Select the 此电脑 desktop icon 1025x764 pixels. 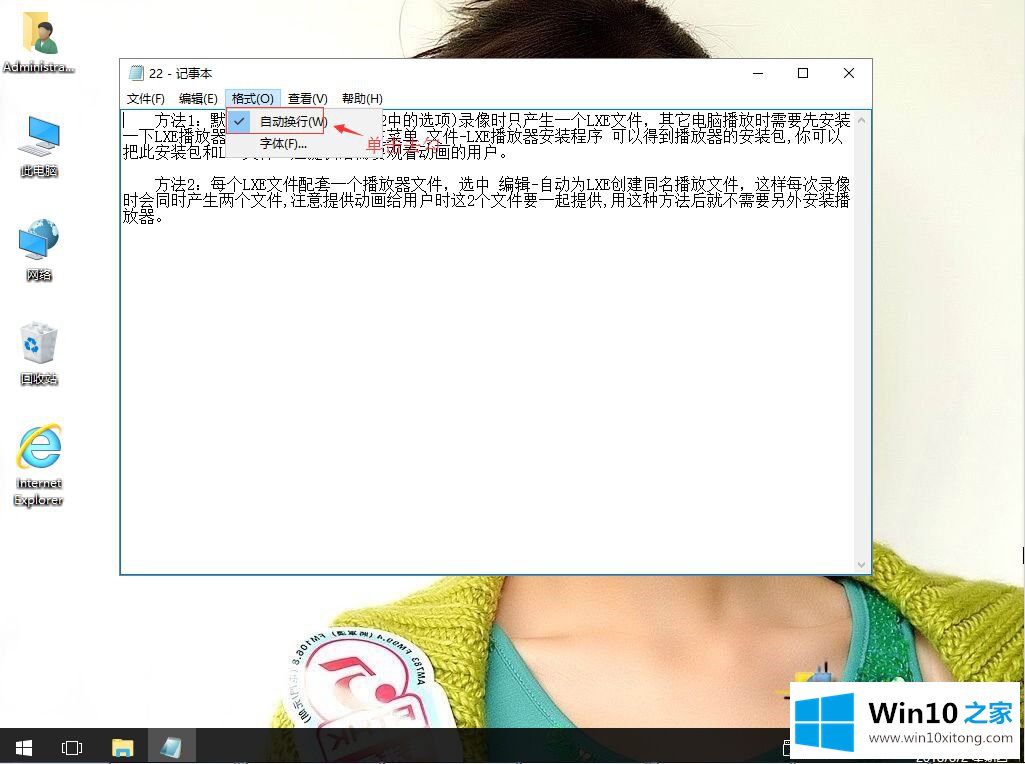point(39,146)
